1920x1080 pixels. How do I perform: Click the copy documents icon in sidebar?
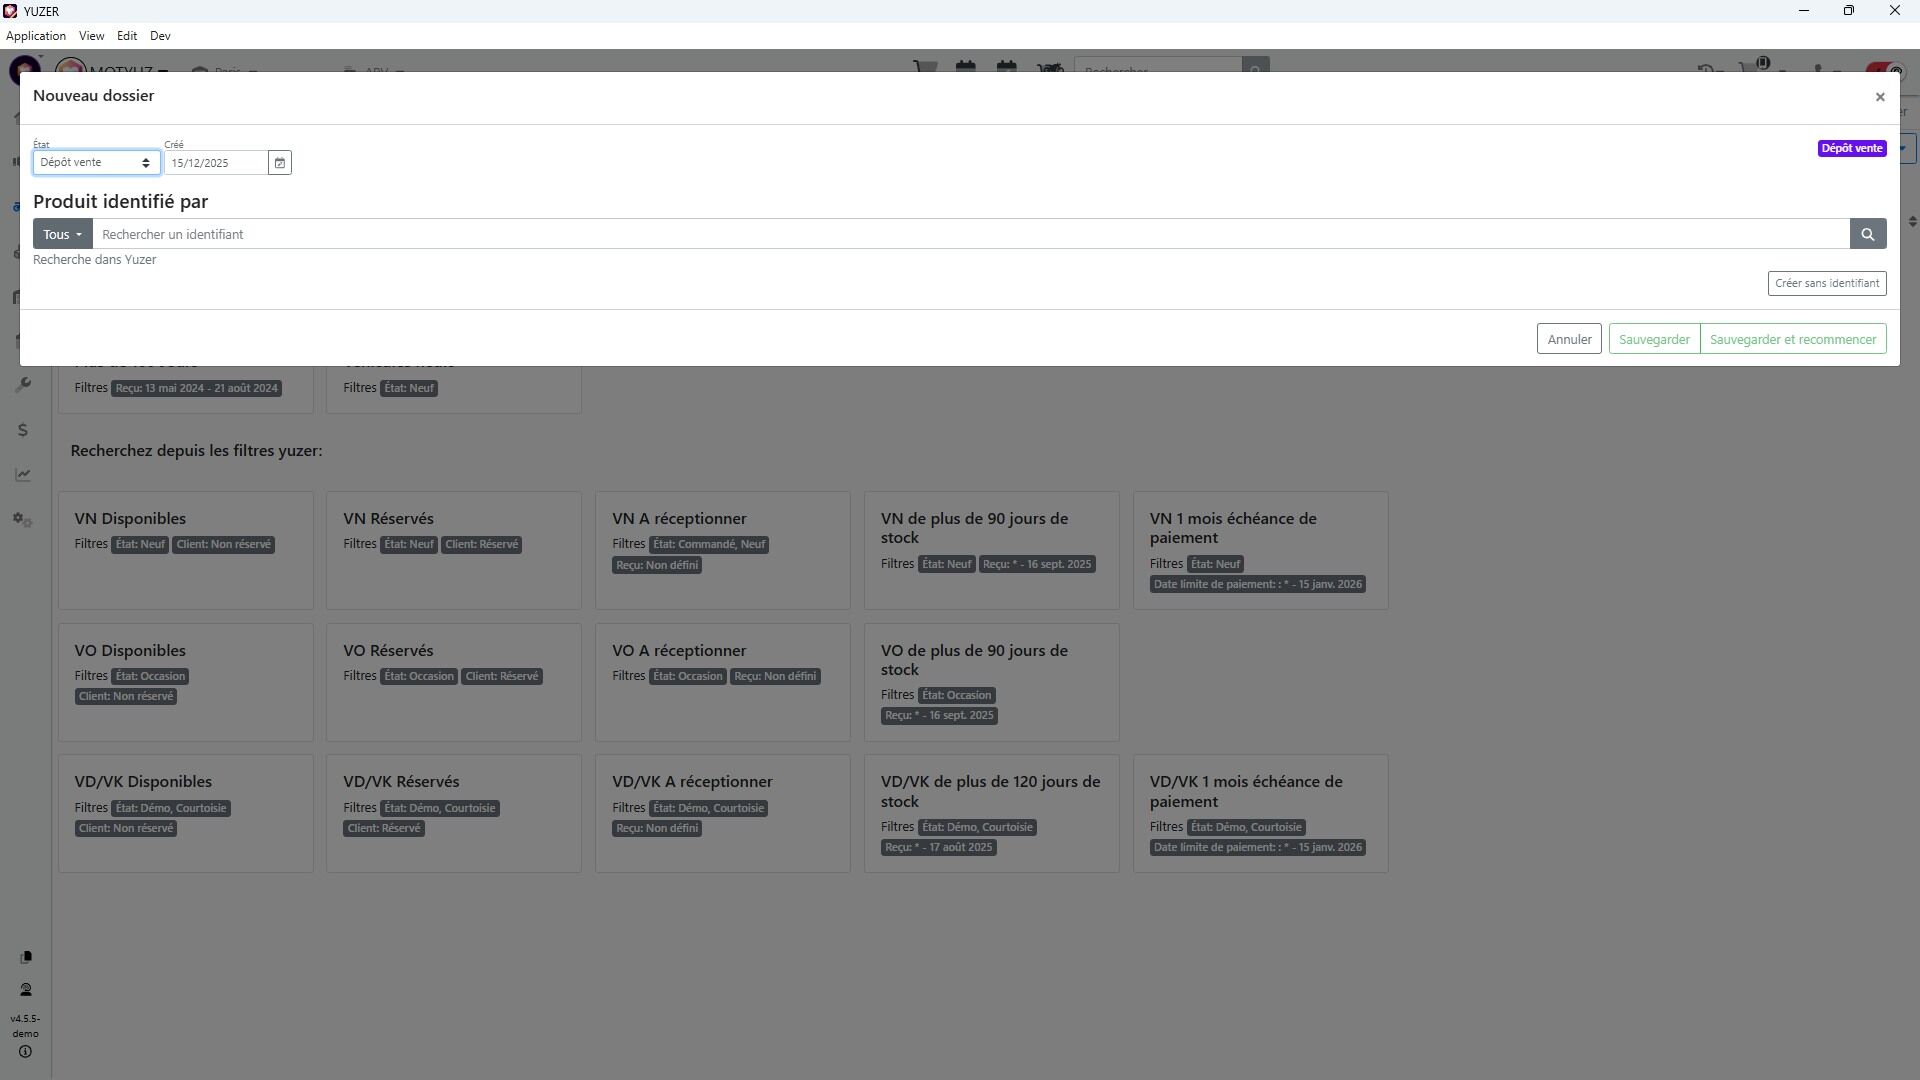tap(26, 957)
